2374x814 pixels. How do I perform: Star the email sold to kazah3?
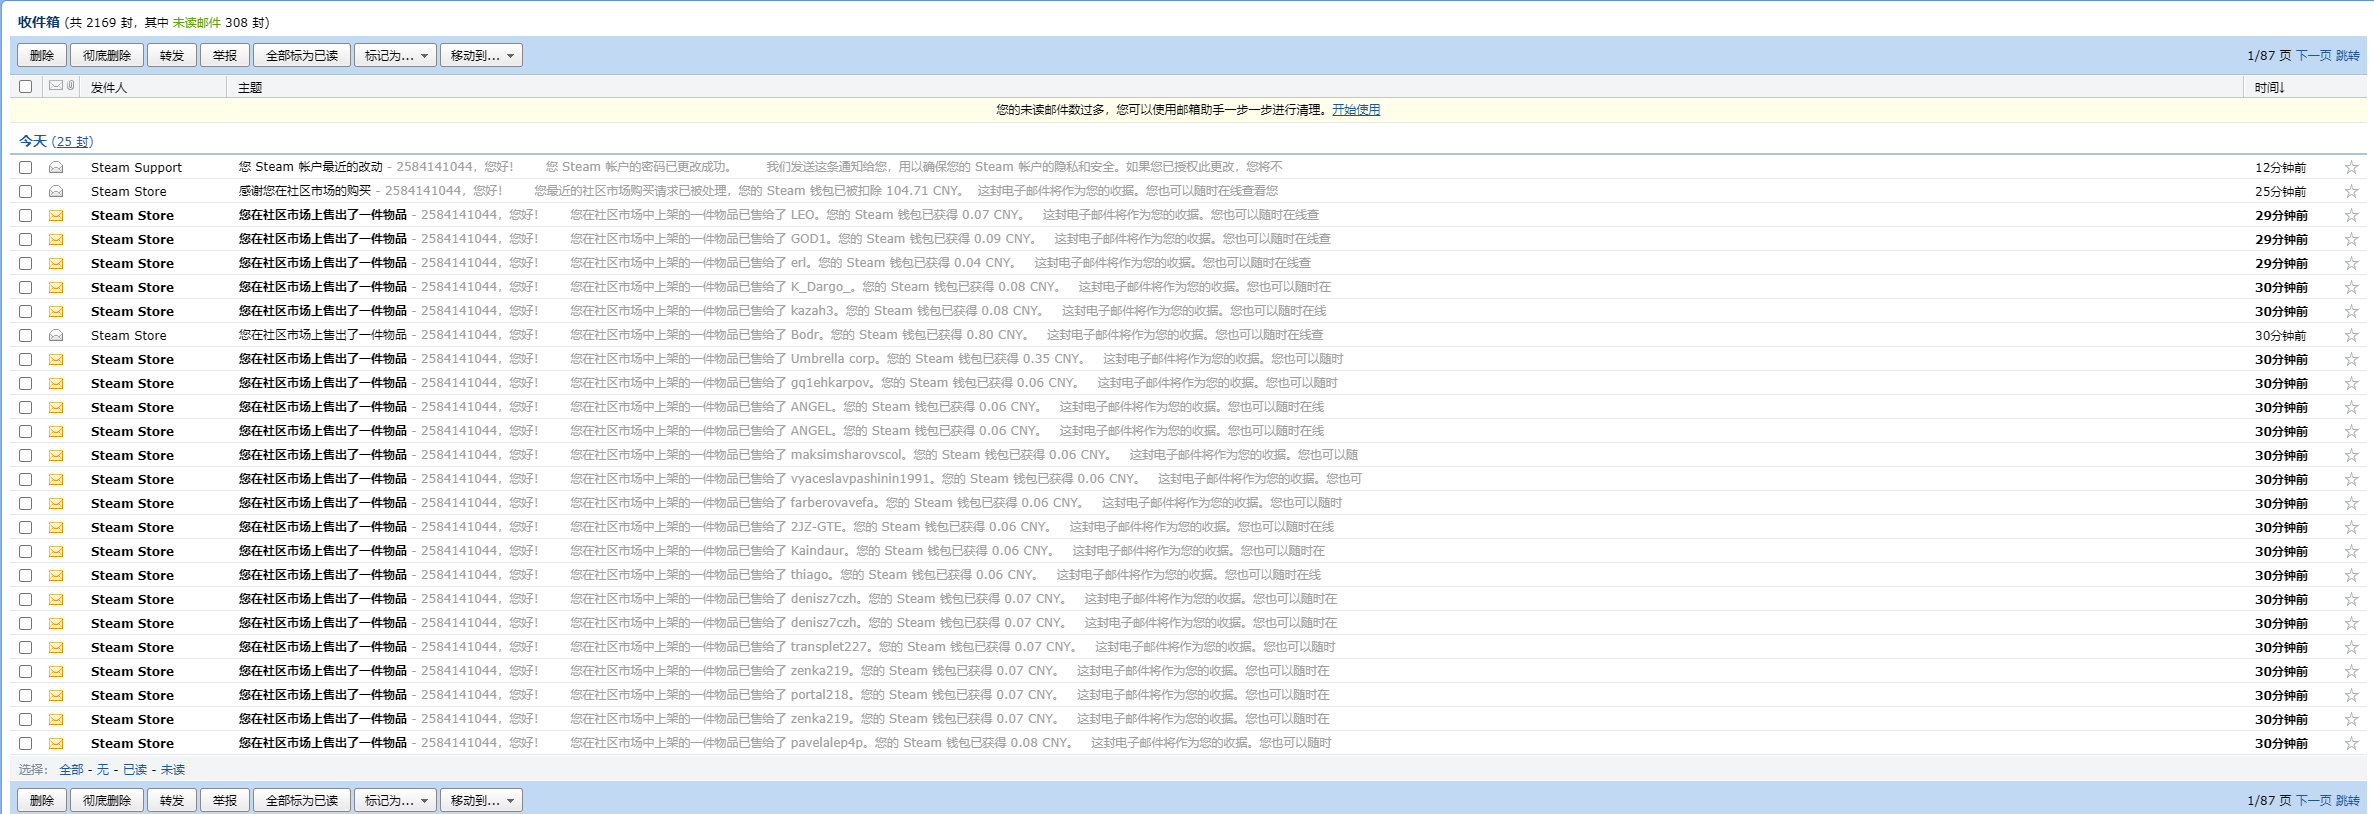(x=2351, y=311)
